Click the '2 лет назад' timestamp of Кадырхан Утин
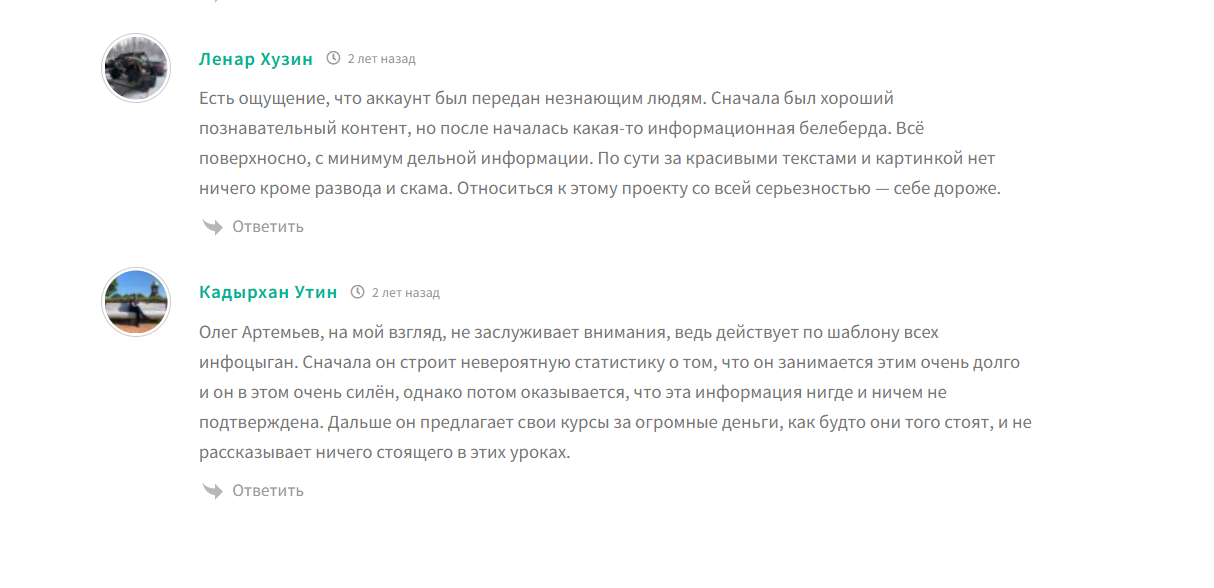This screenshot has width=1214, height=588. point(405,293)
